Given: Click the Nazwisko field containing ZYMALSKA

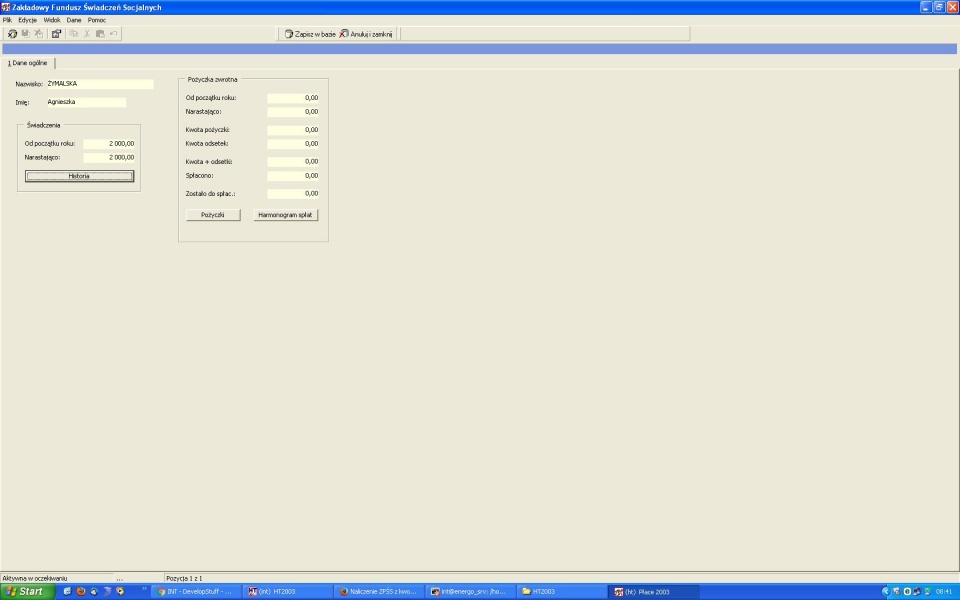Looking at the screenshot, I should point(100,84).
